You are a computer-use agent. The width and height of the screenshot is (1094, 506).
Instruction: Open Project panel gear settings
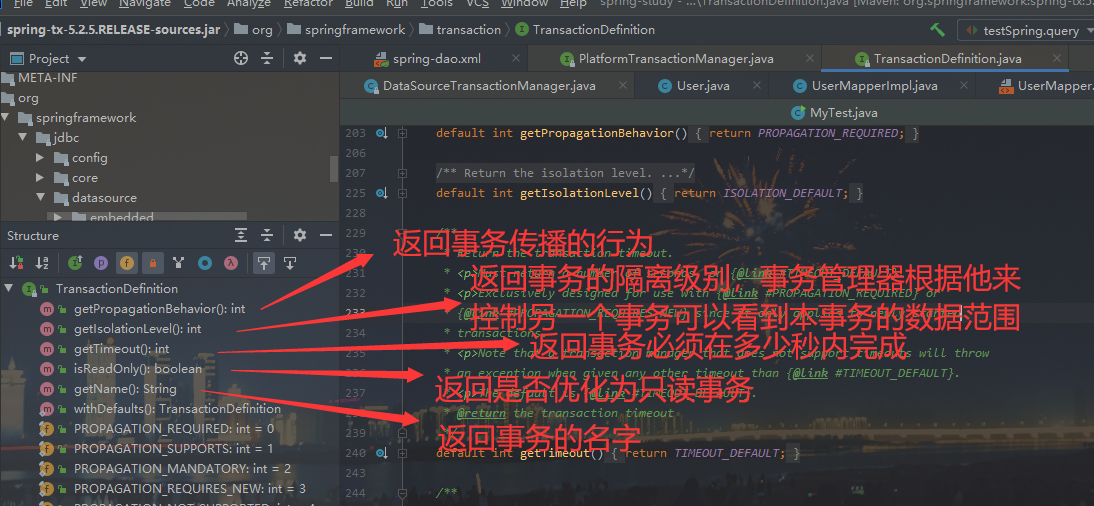coord(299,59)
